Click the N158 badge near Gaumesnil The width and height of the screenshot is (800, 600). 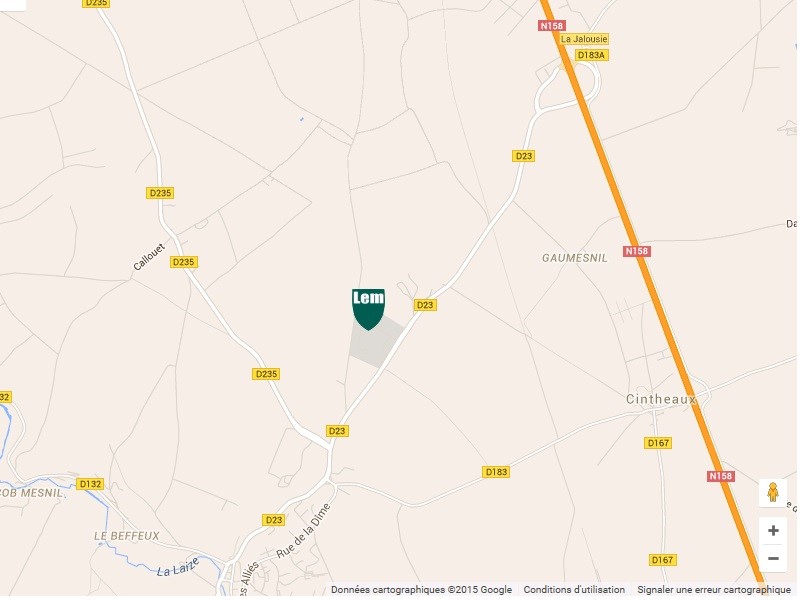click(637, 252)
